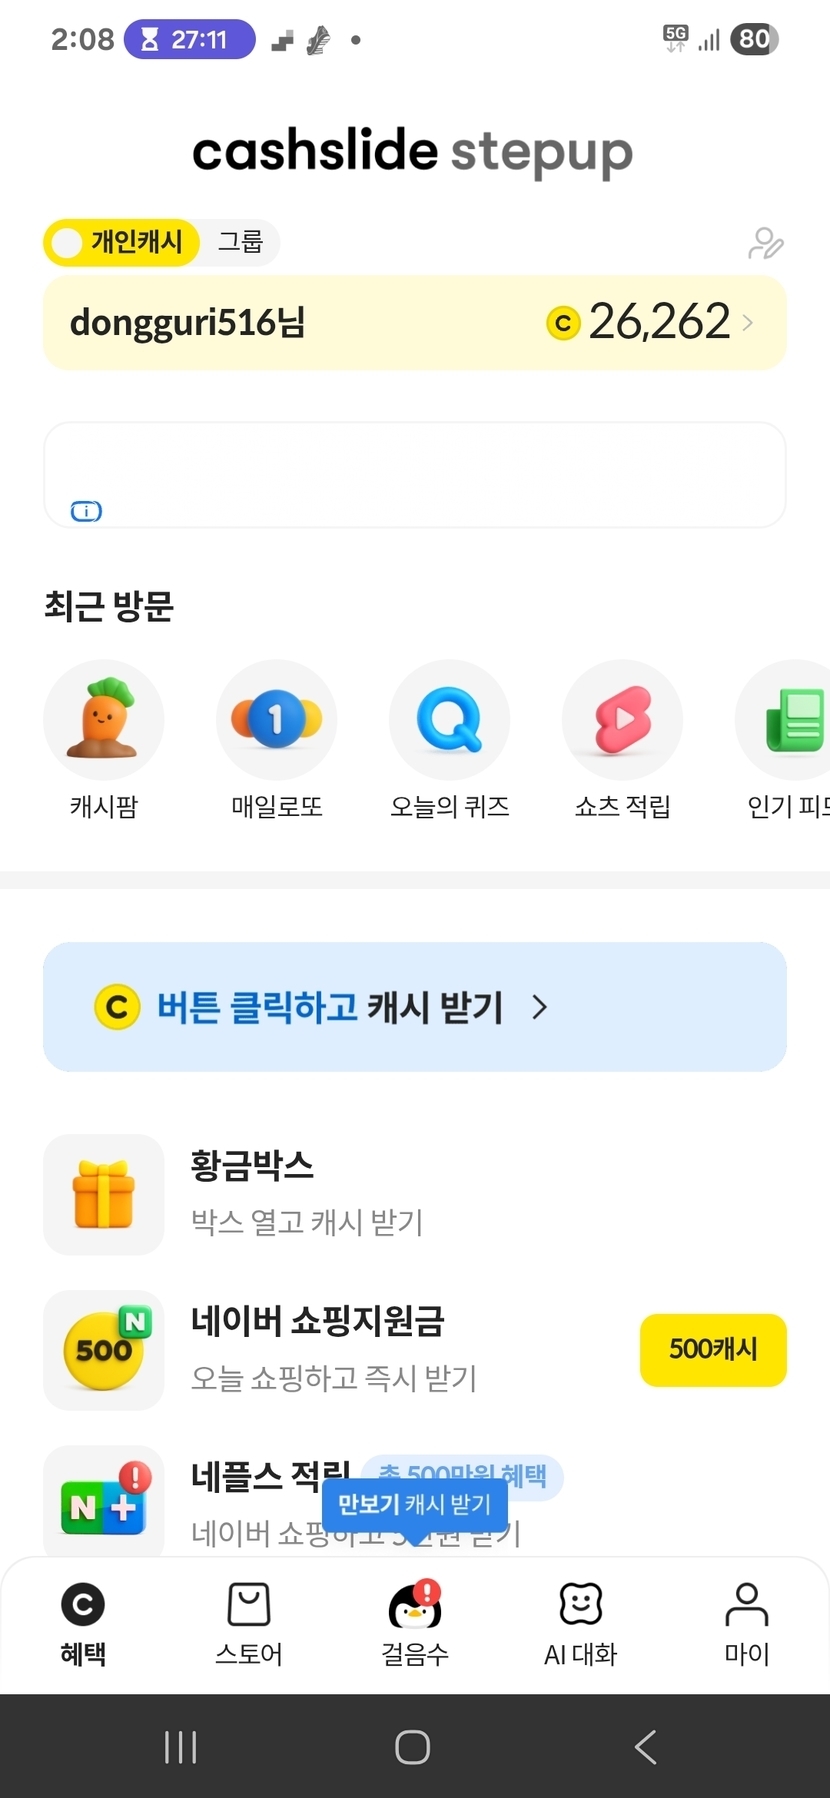830x1798 pixels.
Task: Open the 버튼 클릭하고 캐시 받기 banner arrow
Action: (x=540, y=1007)
